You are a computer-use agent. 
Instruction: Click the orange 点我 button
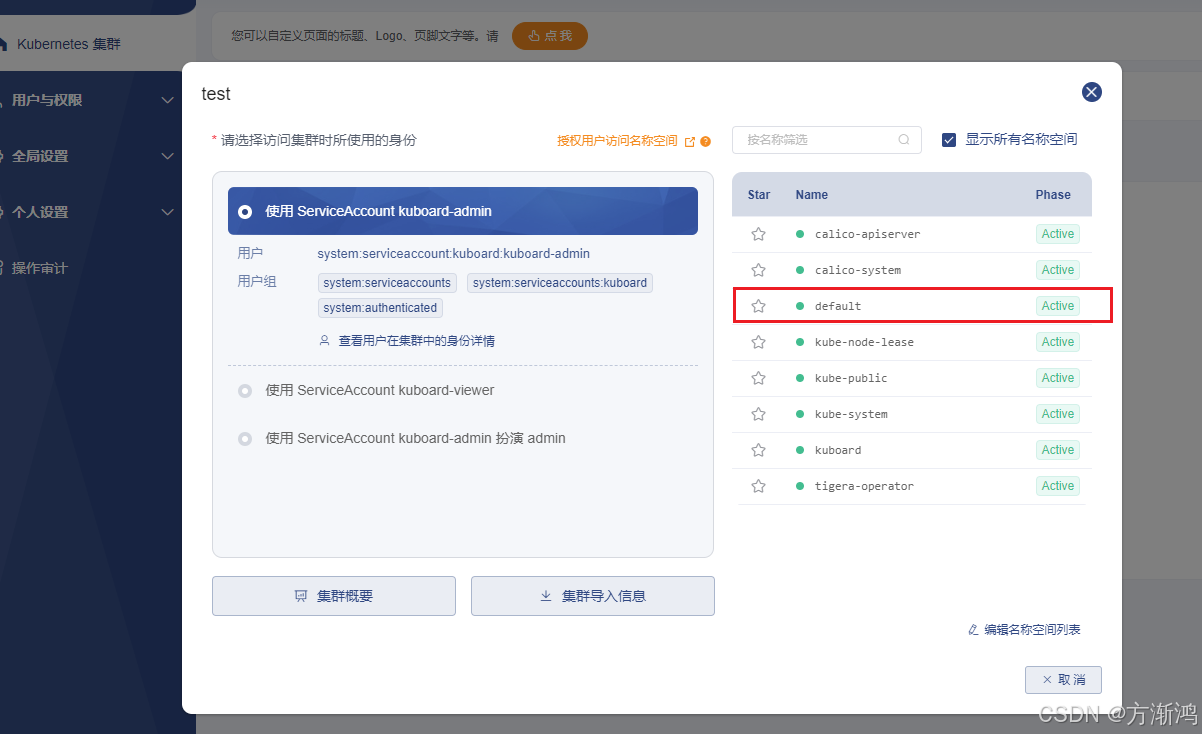click(x=550, y=36)
